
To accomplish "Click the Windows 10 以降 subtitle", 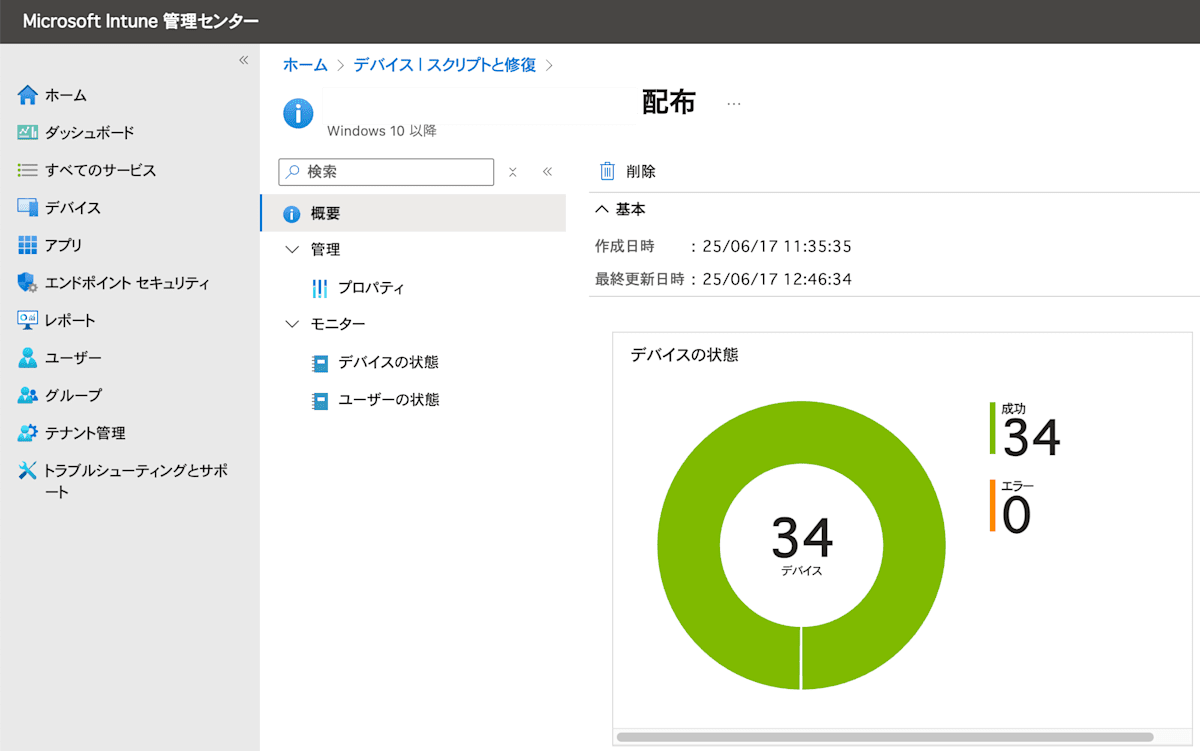I will (x=382, y=131).
